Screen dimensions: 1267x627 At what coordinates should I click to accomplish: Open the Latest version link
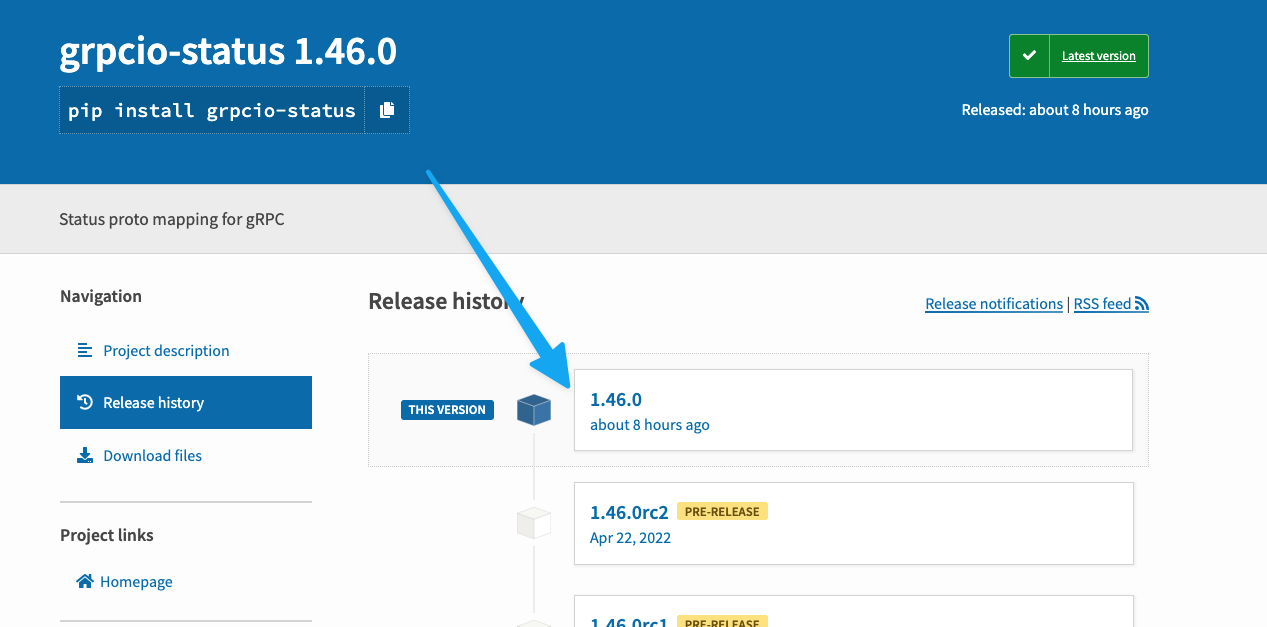tap(1098, 56)
